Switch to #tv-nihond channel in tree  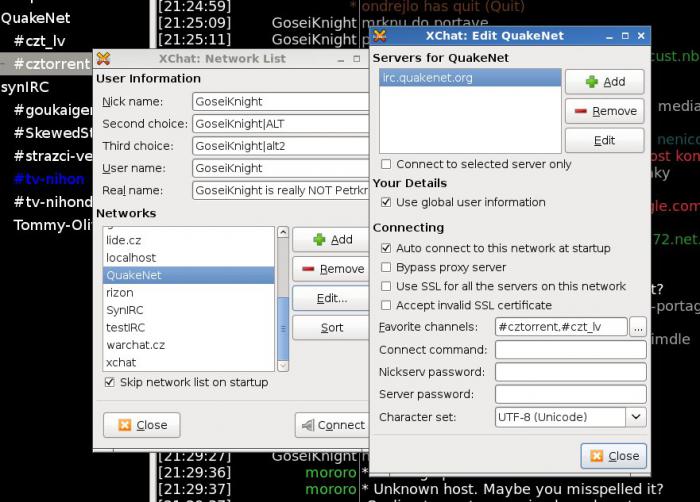[53, 202]
